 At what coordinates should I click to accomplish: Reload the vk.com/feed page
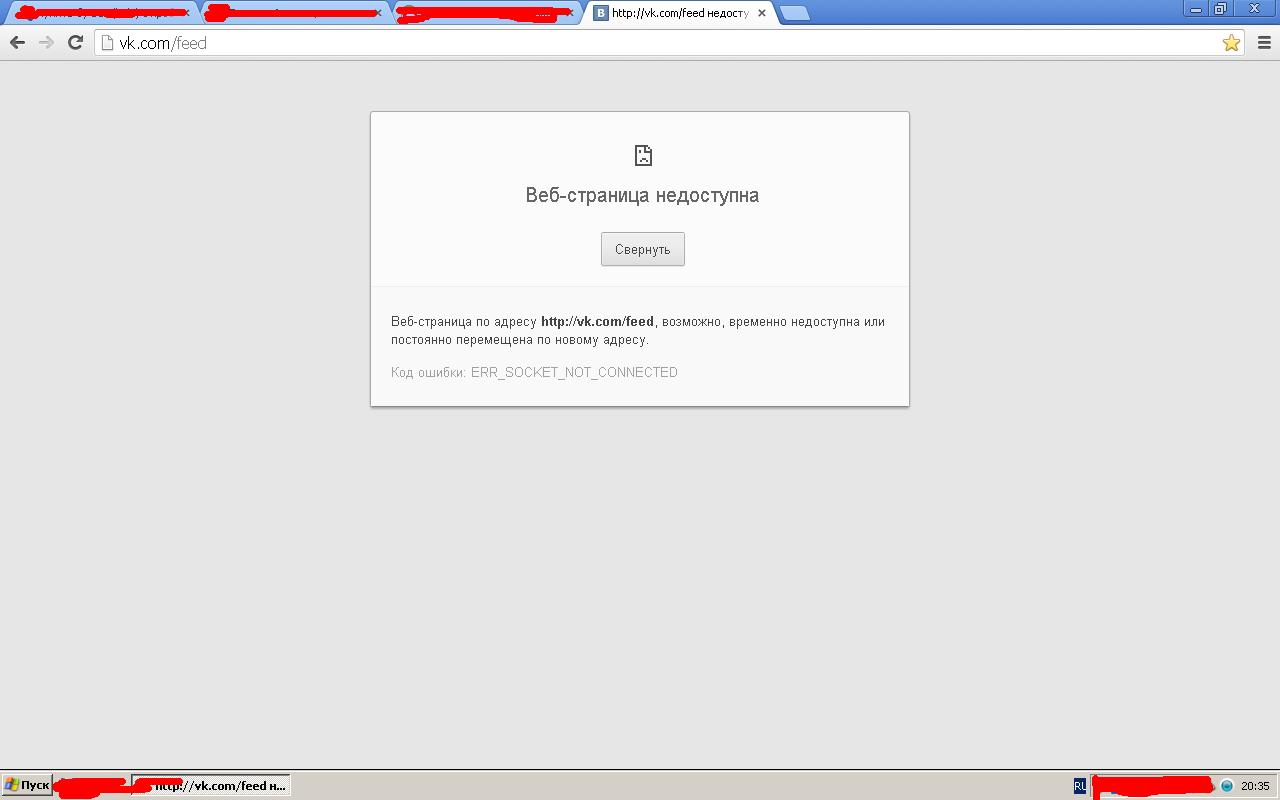75,42
